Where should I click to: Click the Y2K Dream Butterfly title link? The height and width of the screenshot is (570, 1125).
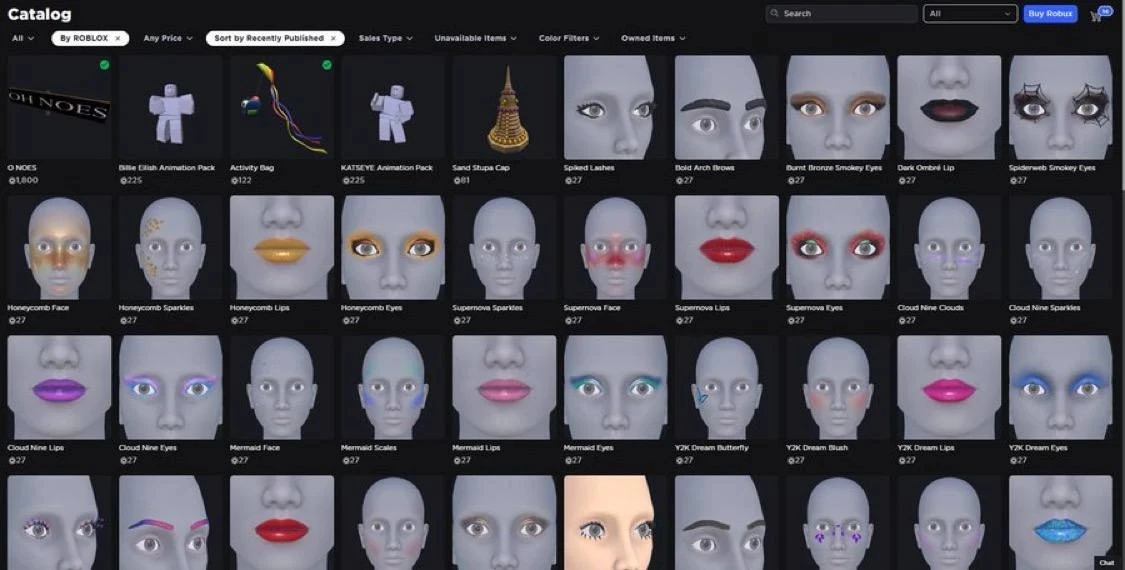point(712,448)
